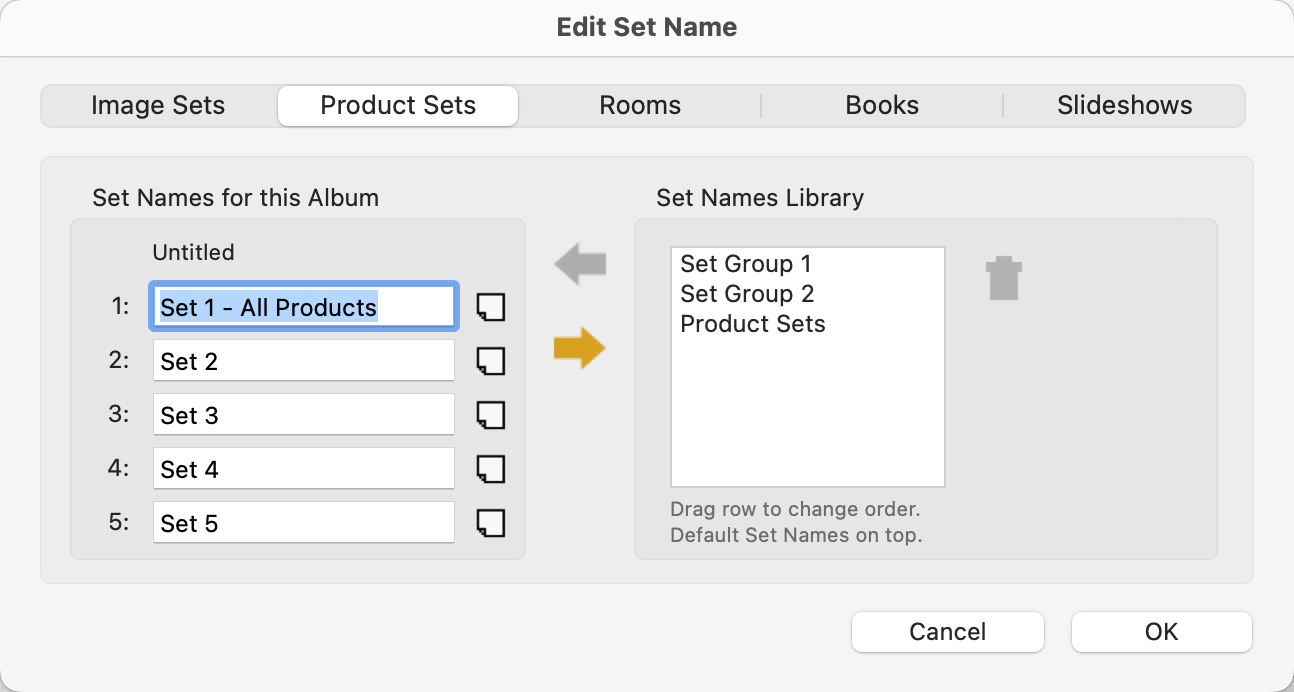The width and height of the screenshot is (1294, 692).
Task: Click the note icon beside Set 4 field
Action: (490, 469)
